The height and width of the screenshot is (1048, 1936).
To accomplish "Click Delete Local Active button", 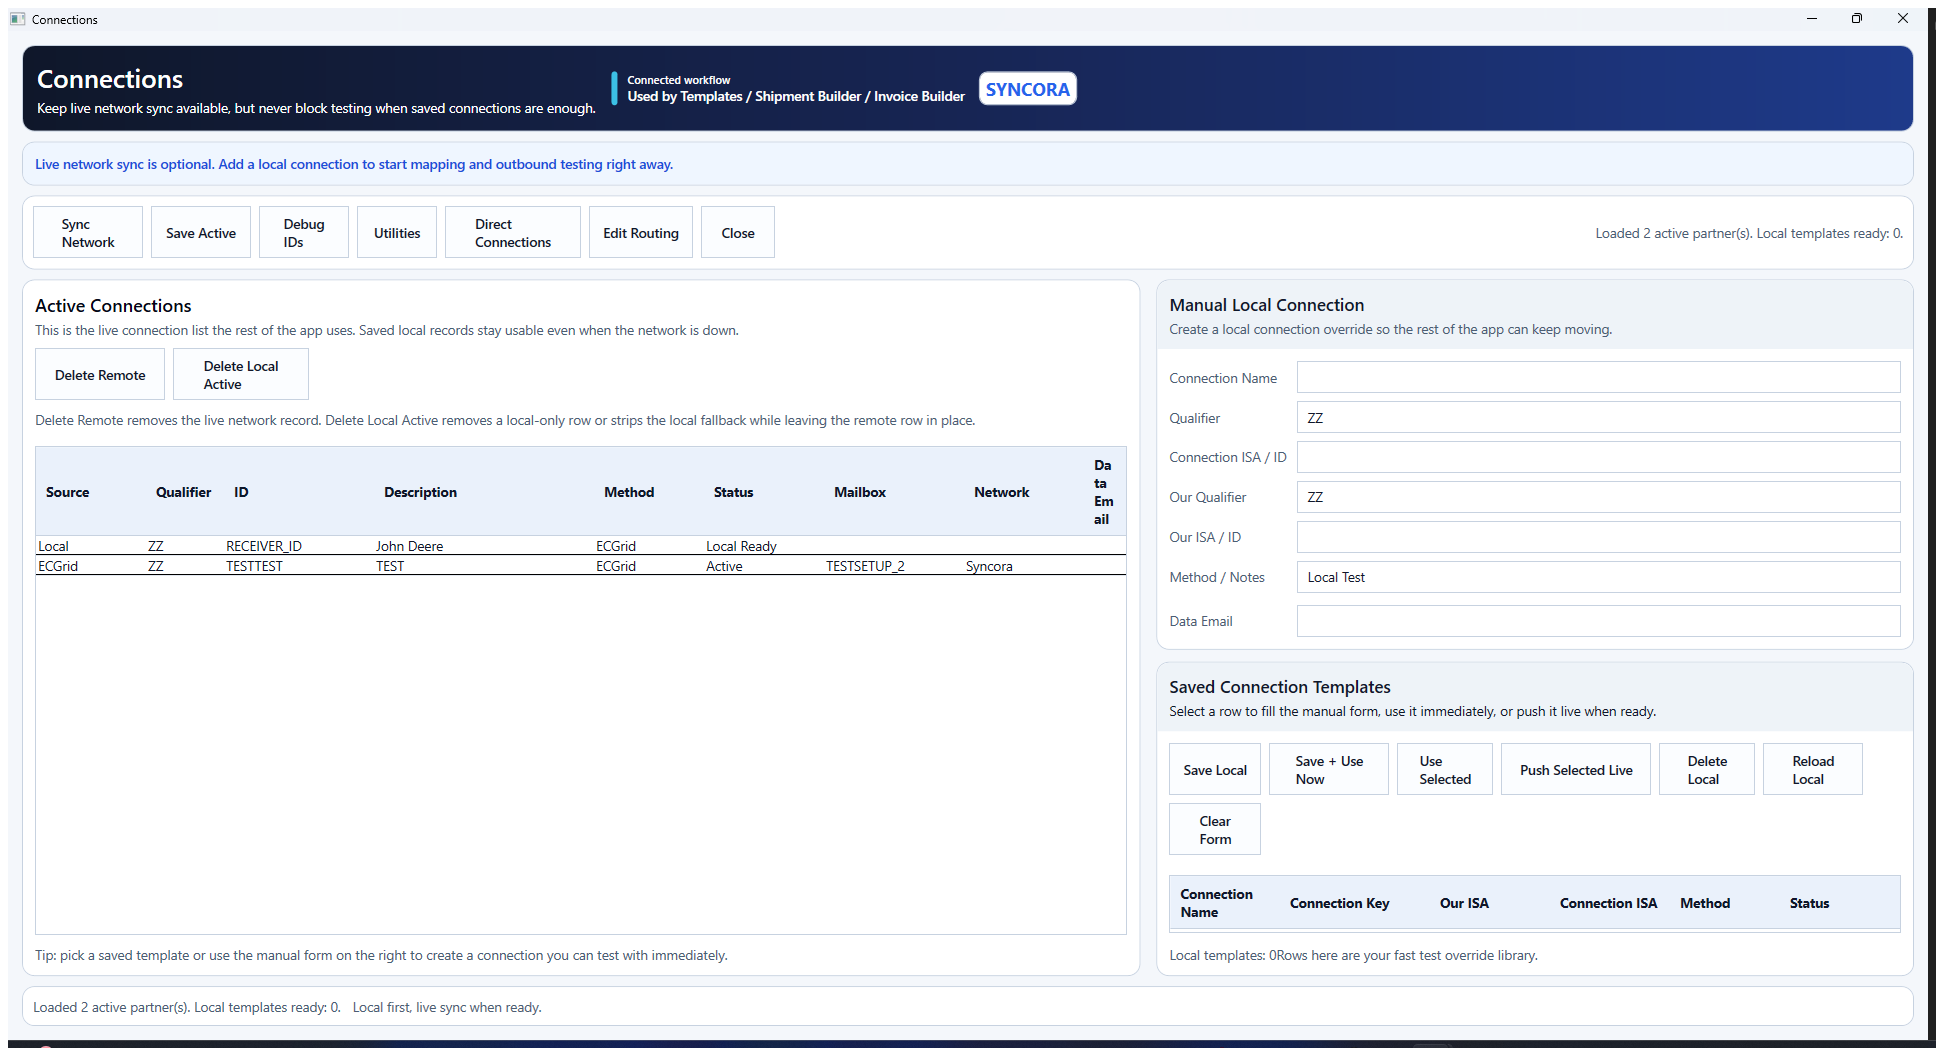I will point(240,375).
